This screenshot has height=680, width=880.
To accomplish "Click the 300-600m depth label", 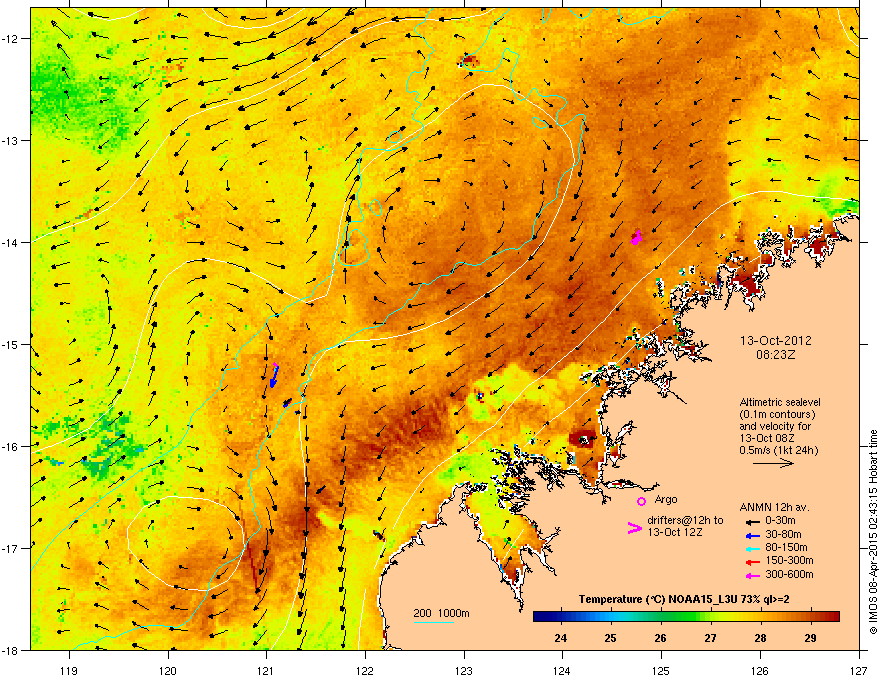I will [x=789, y=574].
